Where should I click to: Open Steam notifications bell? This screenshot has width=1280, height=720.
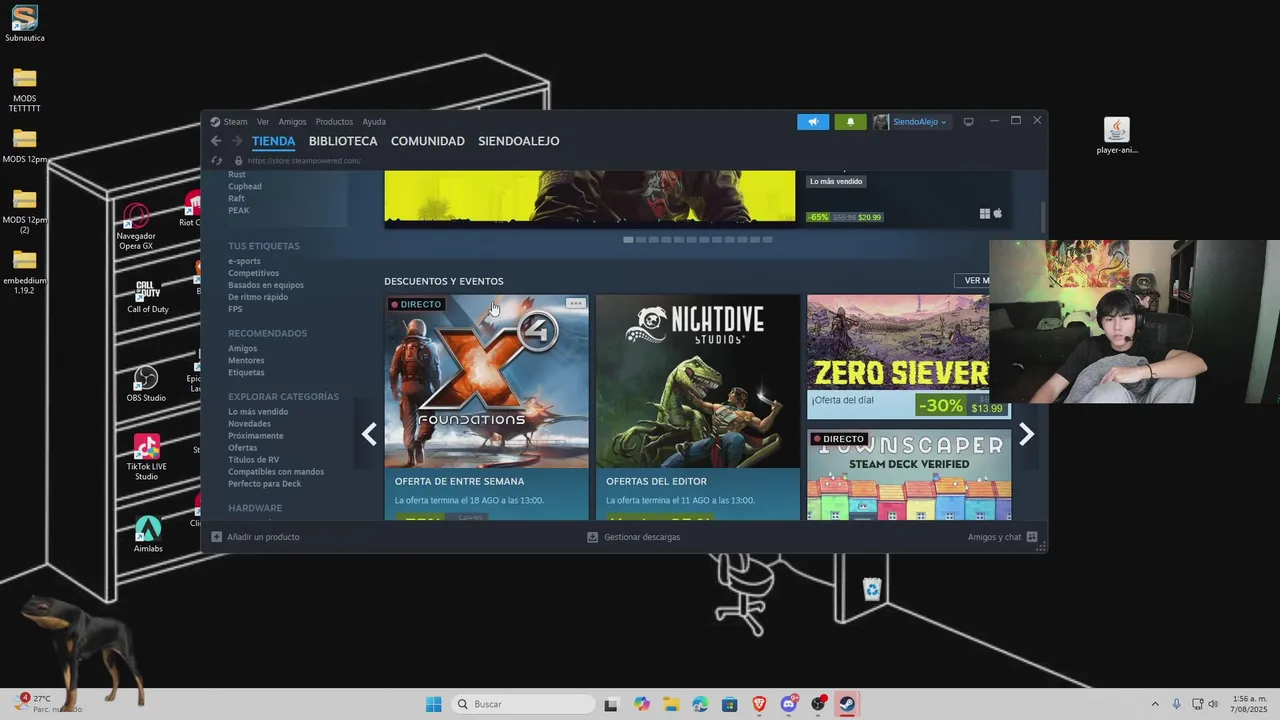[x=850, y=122]
